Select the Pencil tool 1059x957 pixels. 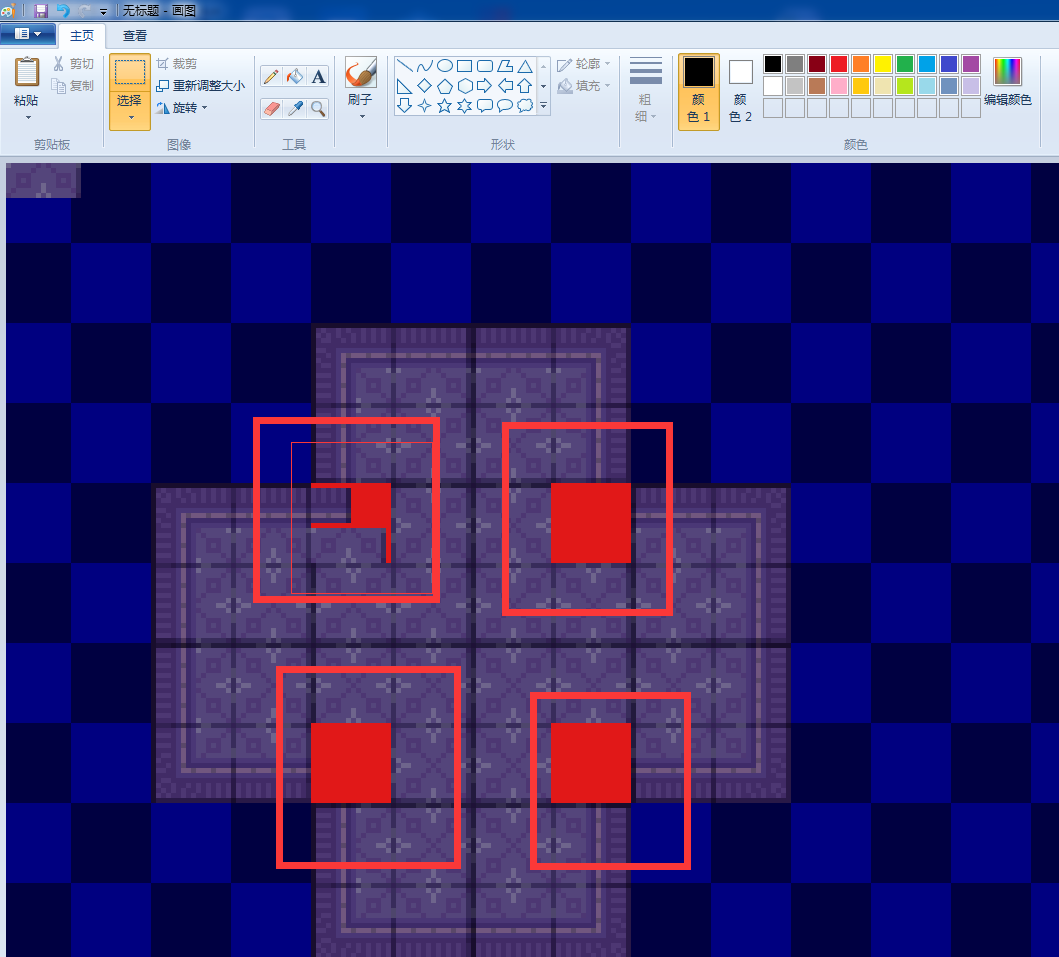[x=272, y=76]
